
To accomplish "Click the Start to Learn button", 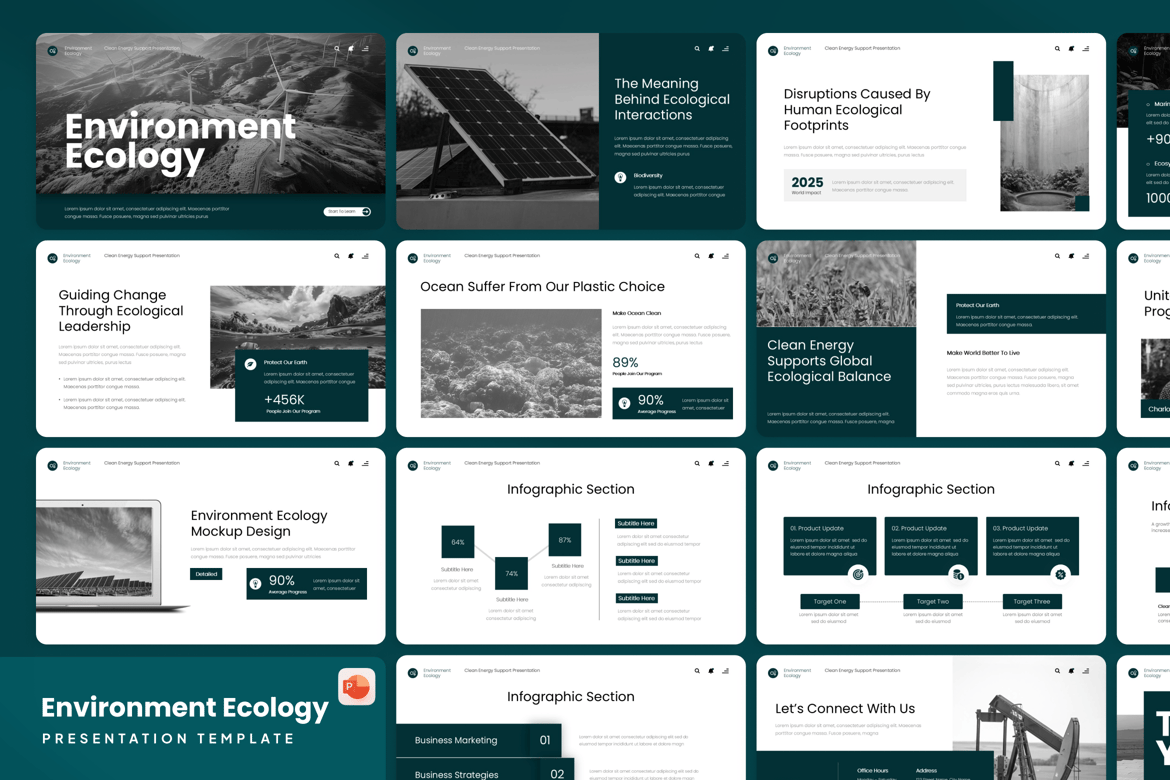I will (347, 212).
